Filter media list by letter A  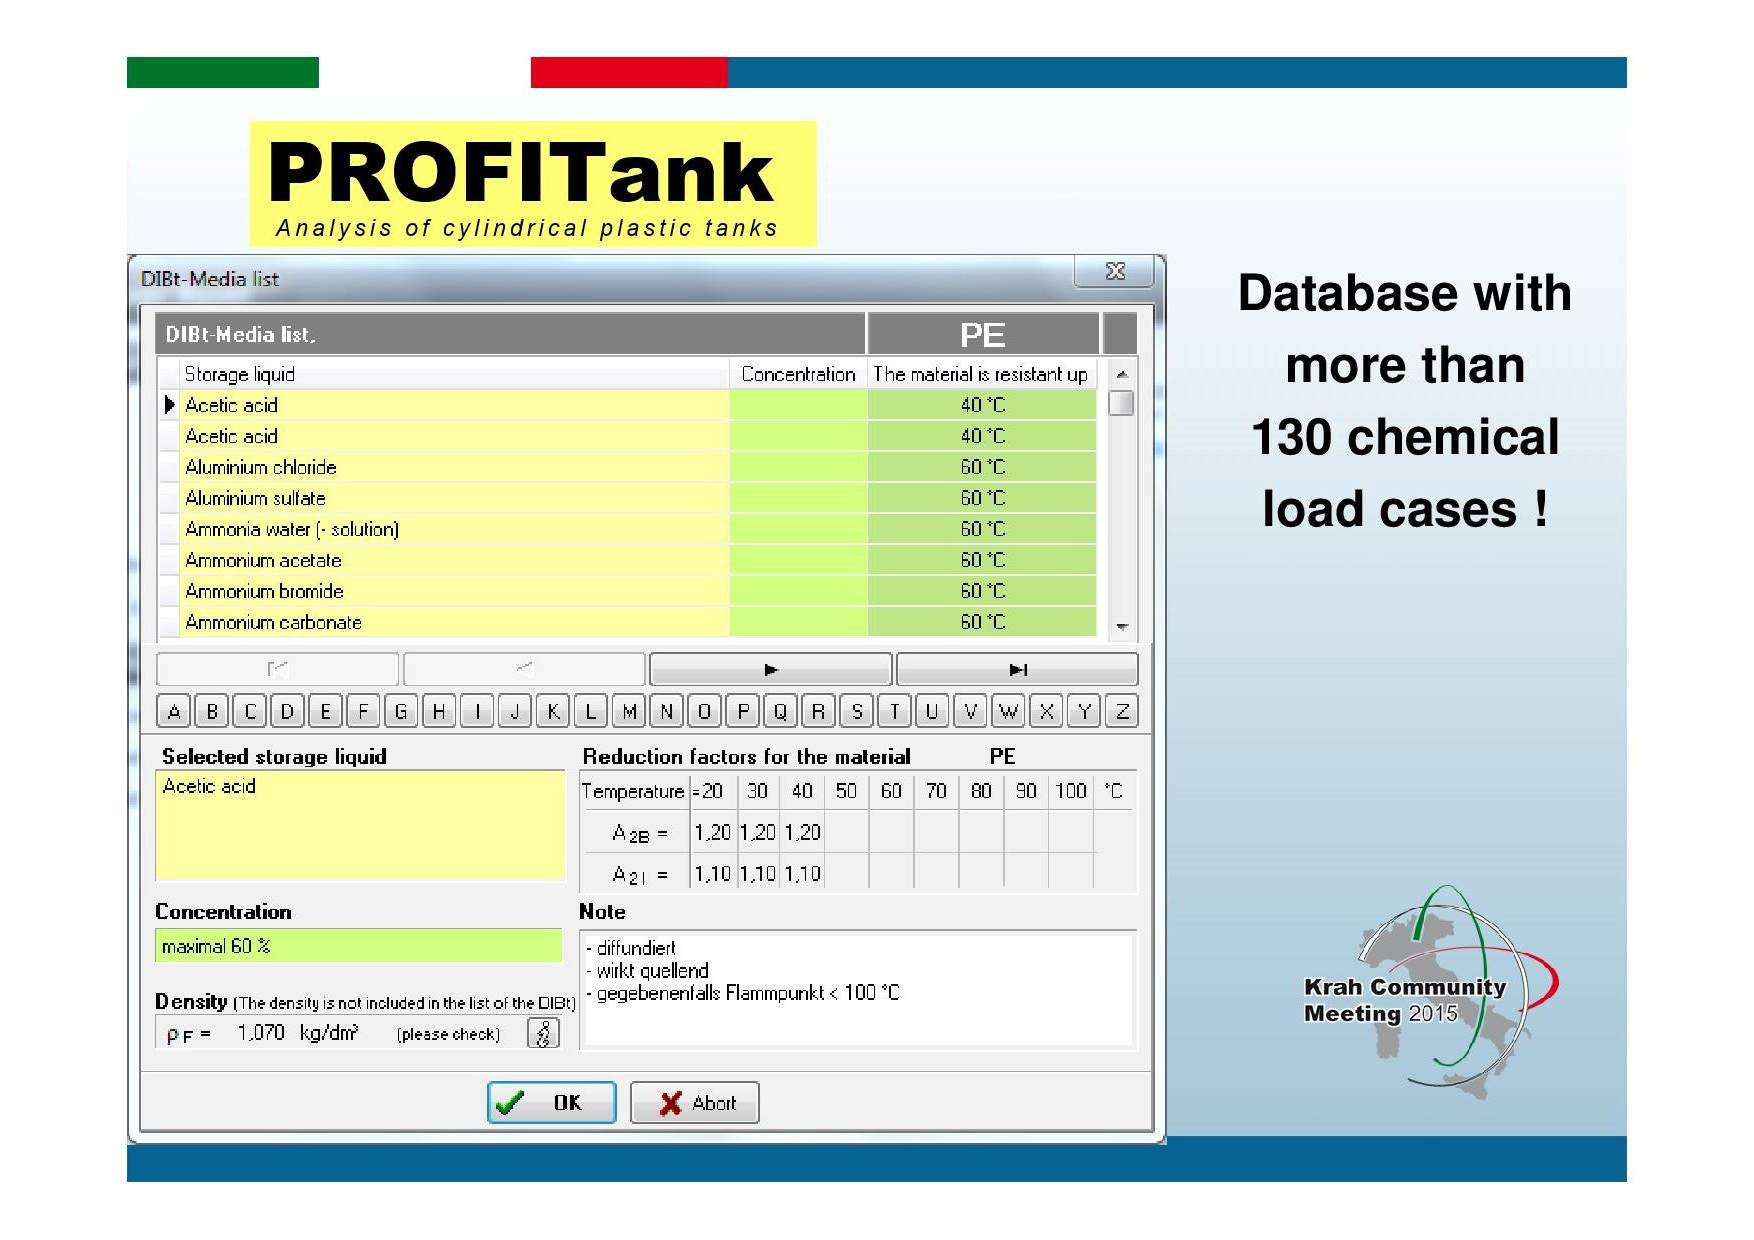(x=174, y=711)
